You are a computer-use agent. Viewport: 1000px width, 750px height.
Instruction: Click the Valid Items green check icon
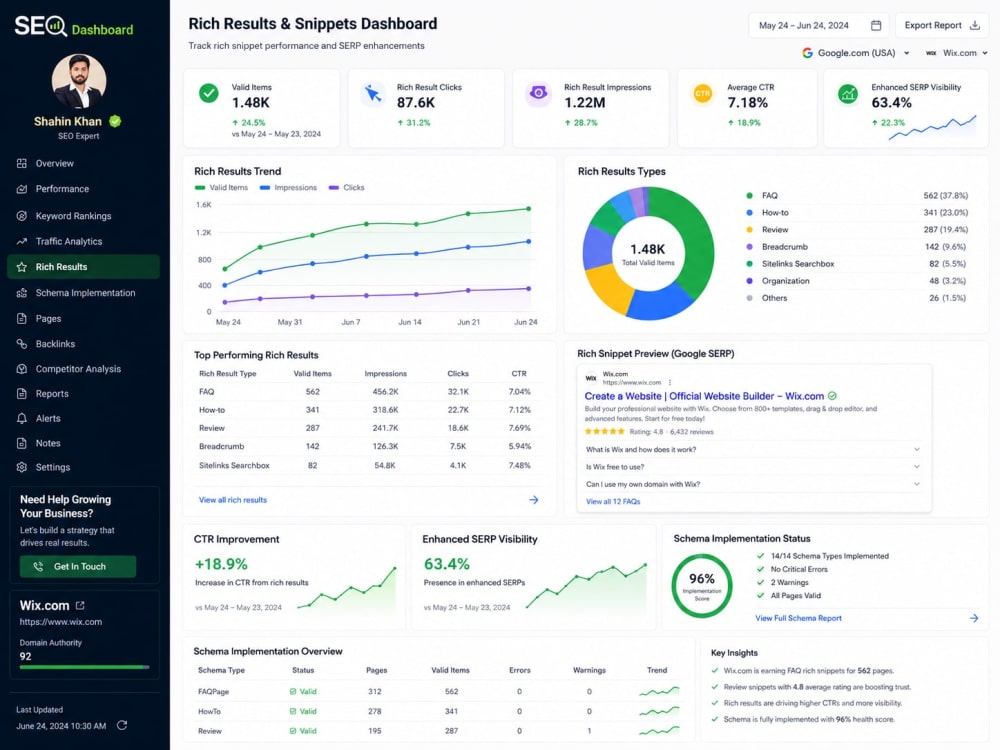[209, 93]
